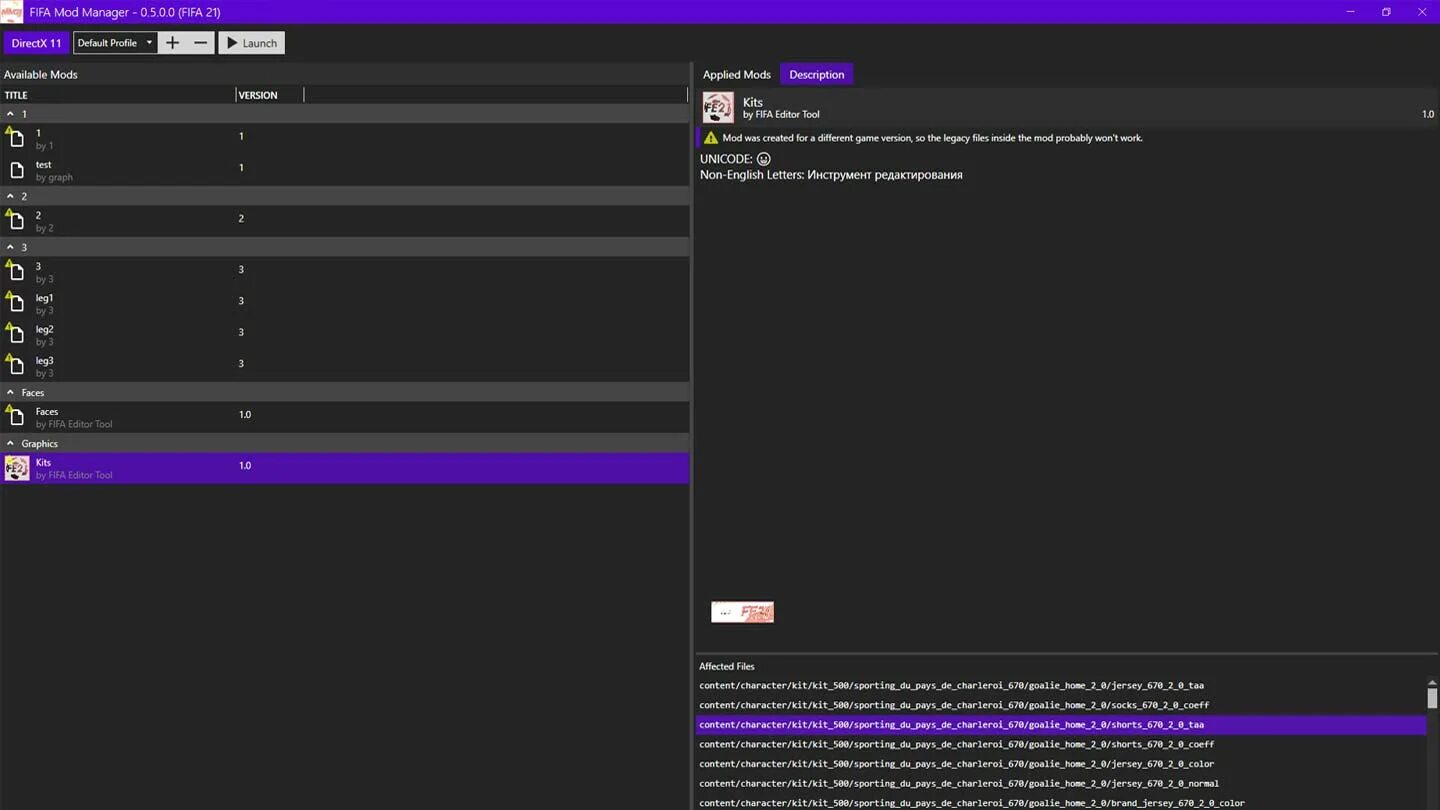The image size is (1440, 810).
Task: Launch the game with Launch button
Action: (252, 43)
